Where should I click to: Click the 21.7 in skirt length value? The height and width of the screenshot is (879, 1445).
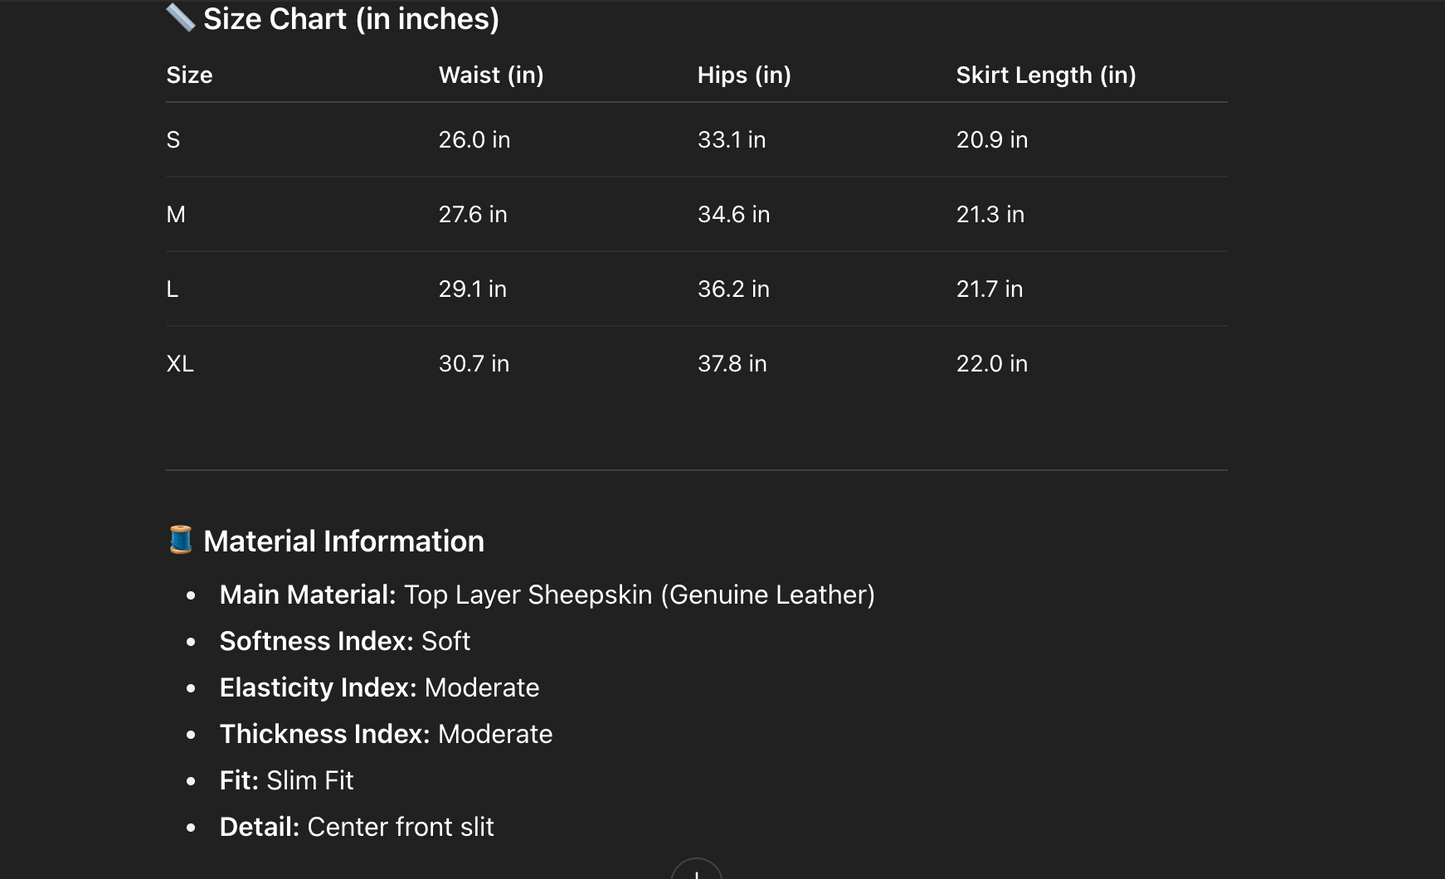pos(989,289)
